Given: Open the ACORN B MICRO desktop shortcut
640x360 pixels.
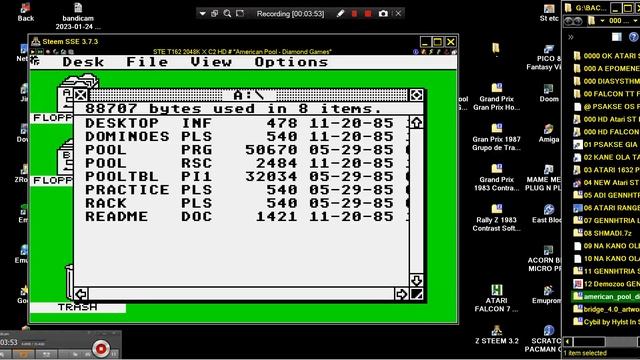Looking at the screenshot, I should click(x=545, y=258).
